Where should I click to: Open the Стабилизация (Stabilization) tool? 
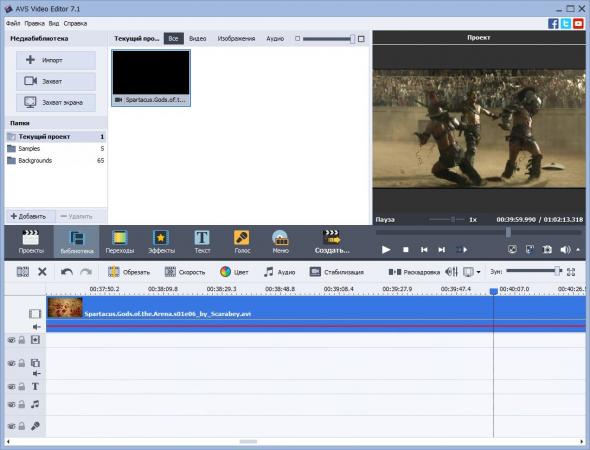point(336,272)
